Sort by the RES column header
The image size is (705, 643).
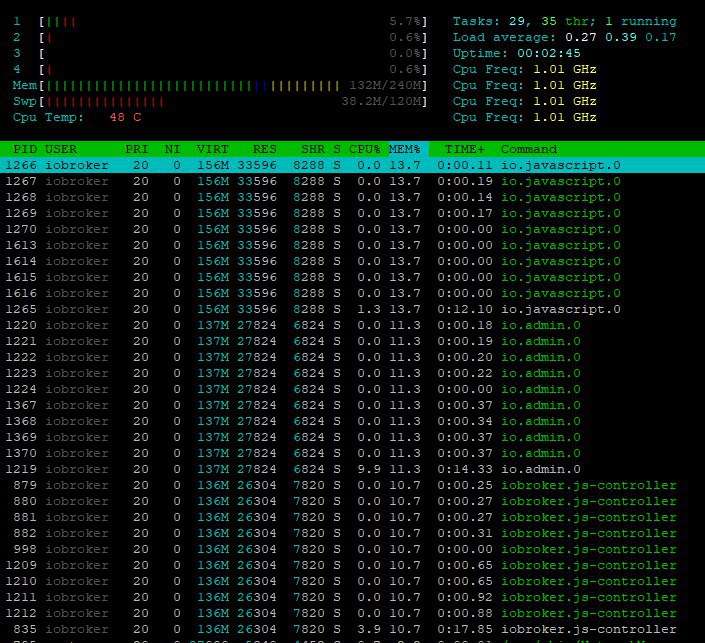tap(264, 149)
